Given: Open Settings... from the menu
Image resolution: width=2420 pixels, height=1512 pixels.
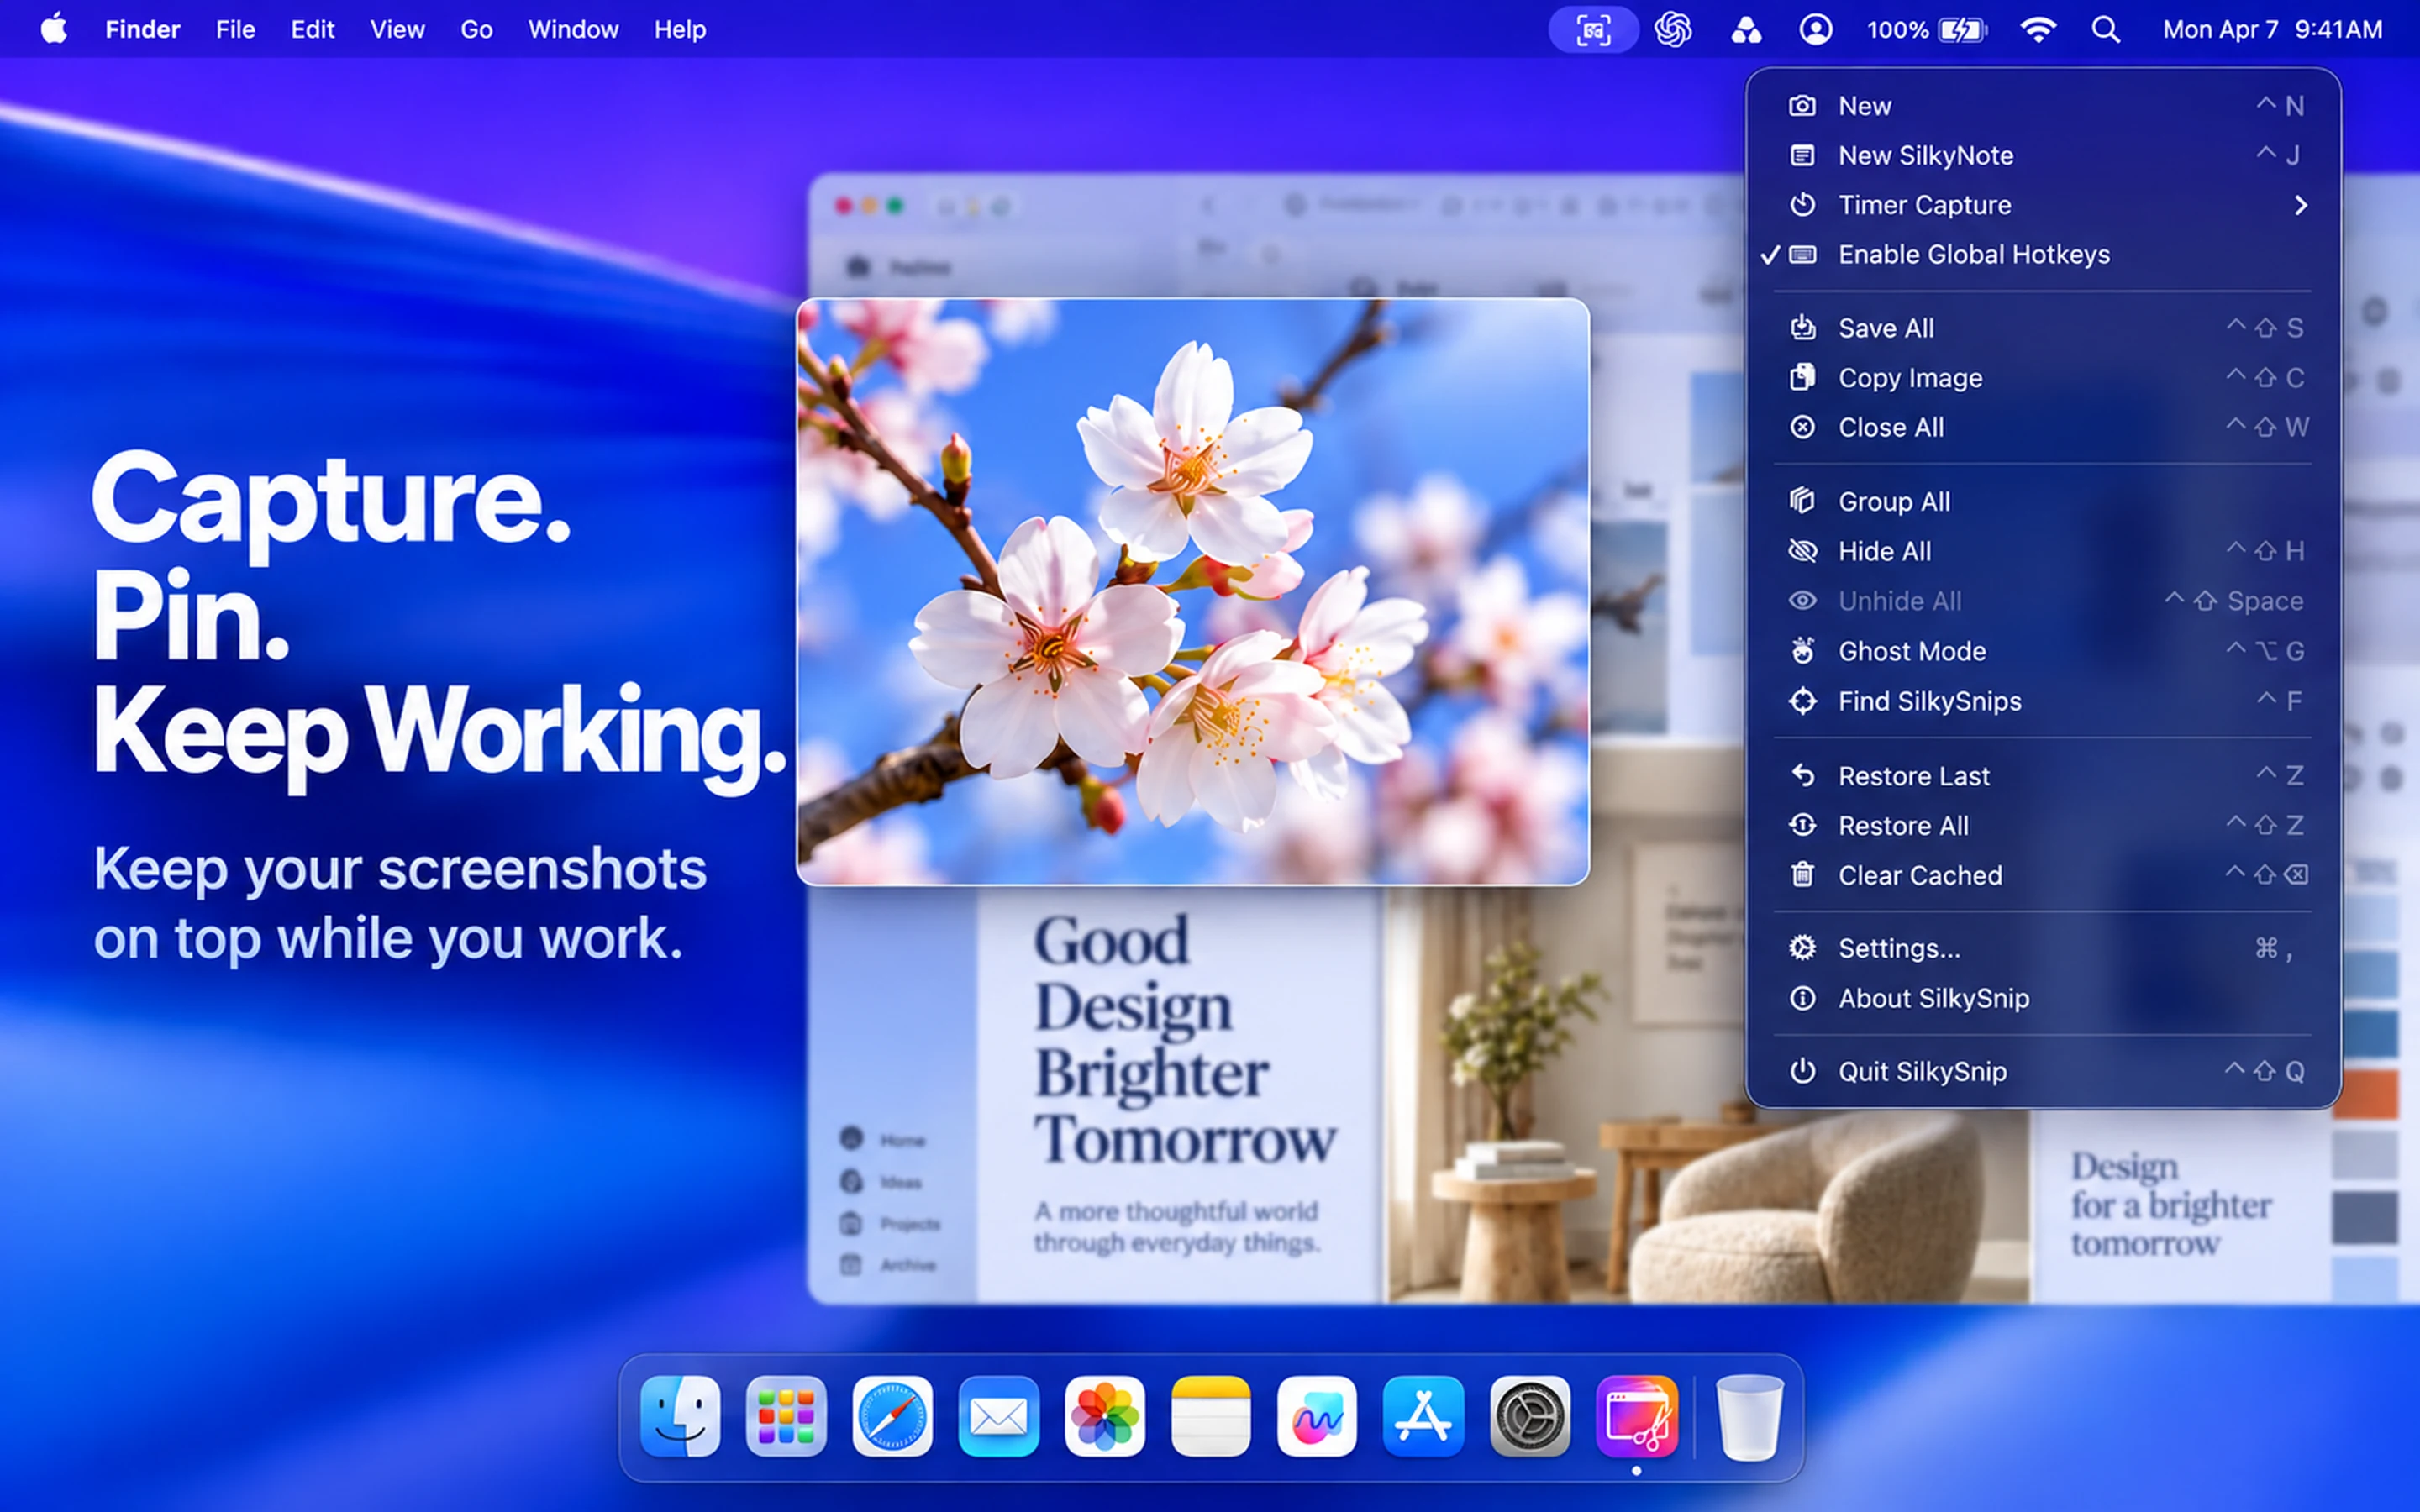Looking at the screenshot, I should click(x=2043, y=948).
